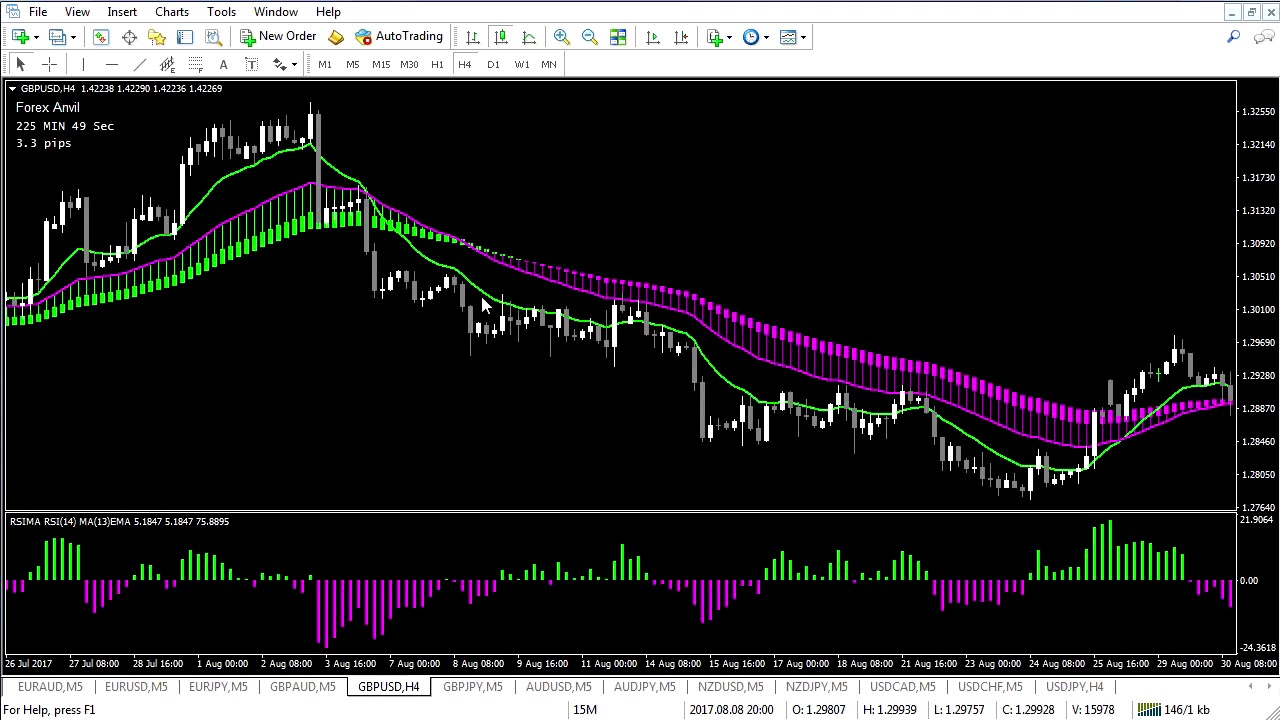The image size is (1280, 720).
Task: Open the Data Window crosshair icon
Action: [129, 37]
